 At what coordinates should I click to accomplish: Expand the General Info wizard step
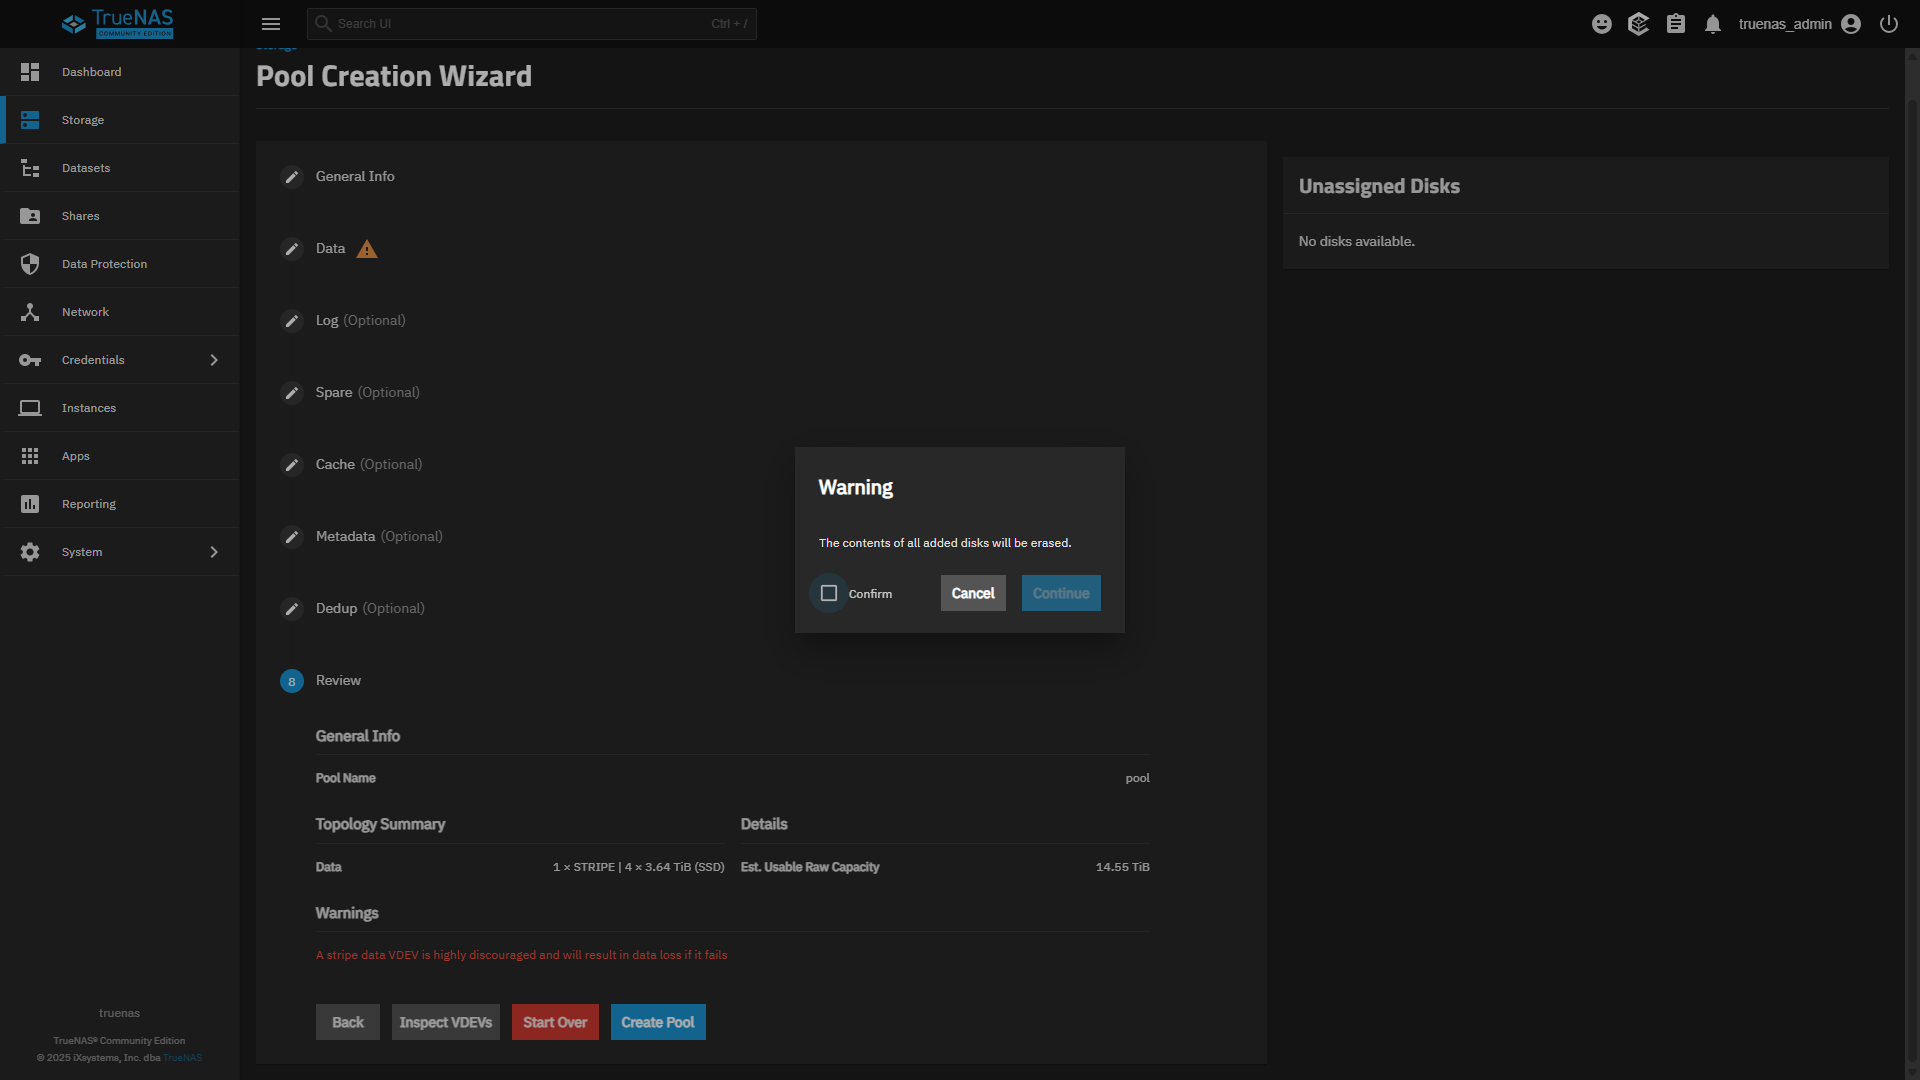tap(355, 176)
